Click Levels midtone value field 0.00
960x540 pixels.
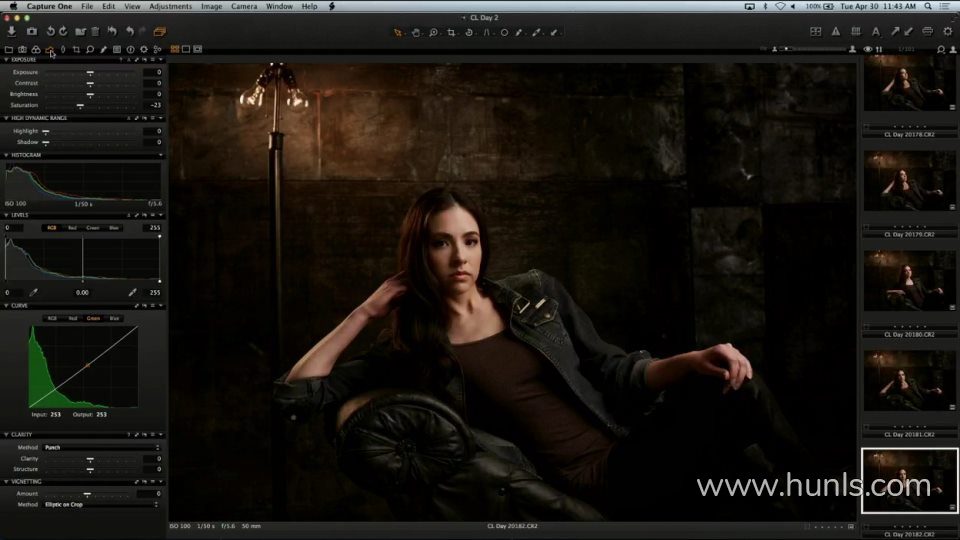83,293
